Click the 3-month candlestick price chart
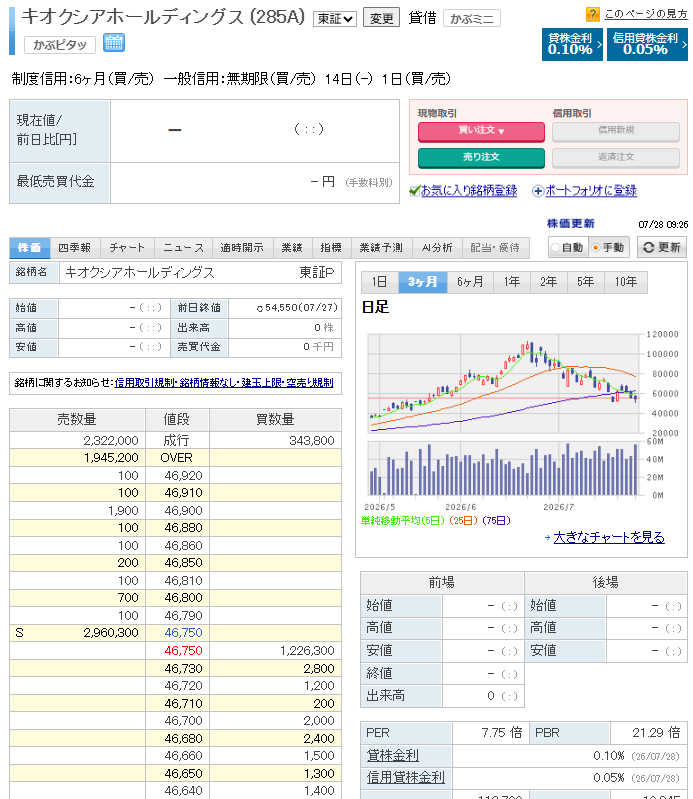This screenshot has width=693, height=799. [503, 384]
